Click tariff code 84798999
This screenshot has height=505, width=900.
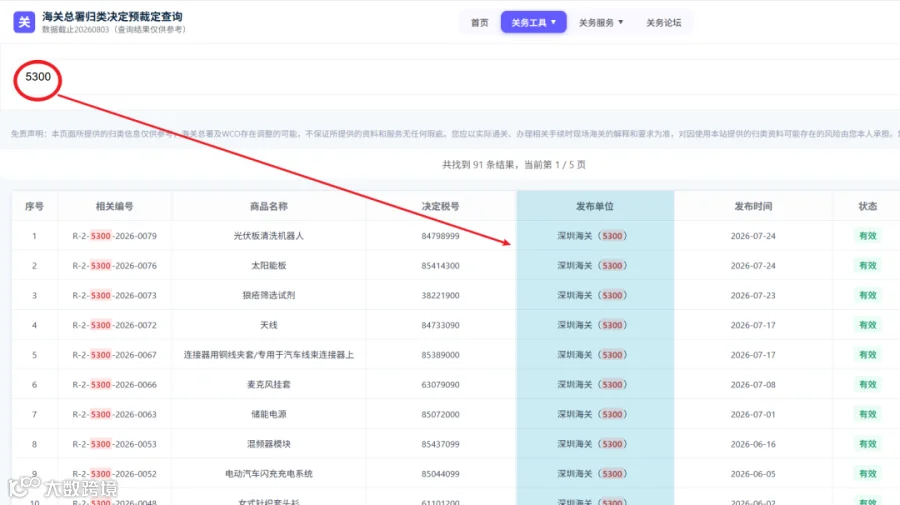pos(440,236)
